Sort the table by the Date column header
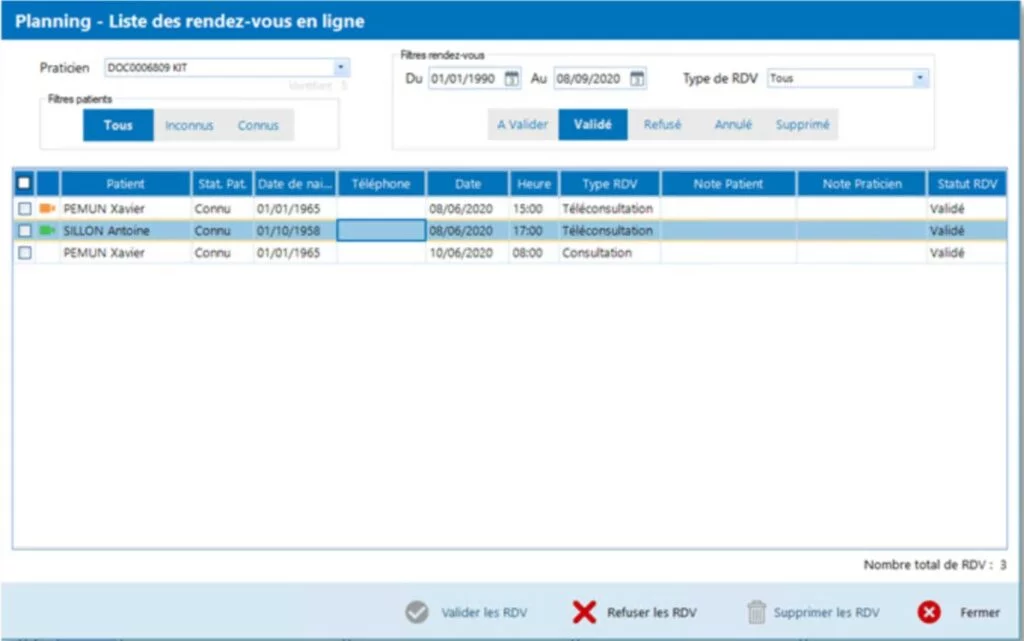 coord(467,184)
